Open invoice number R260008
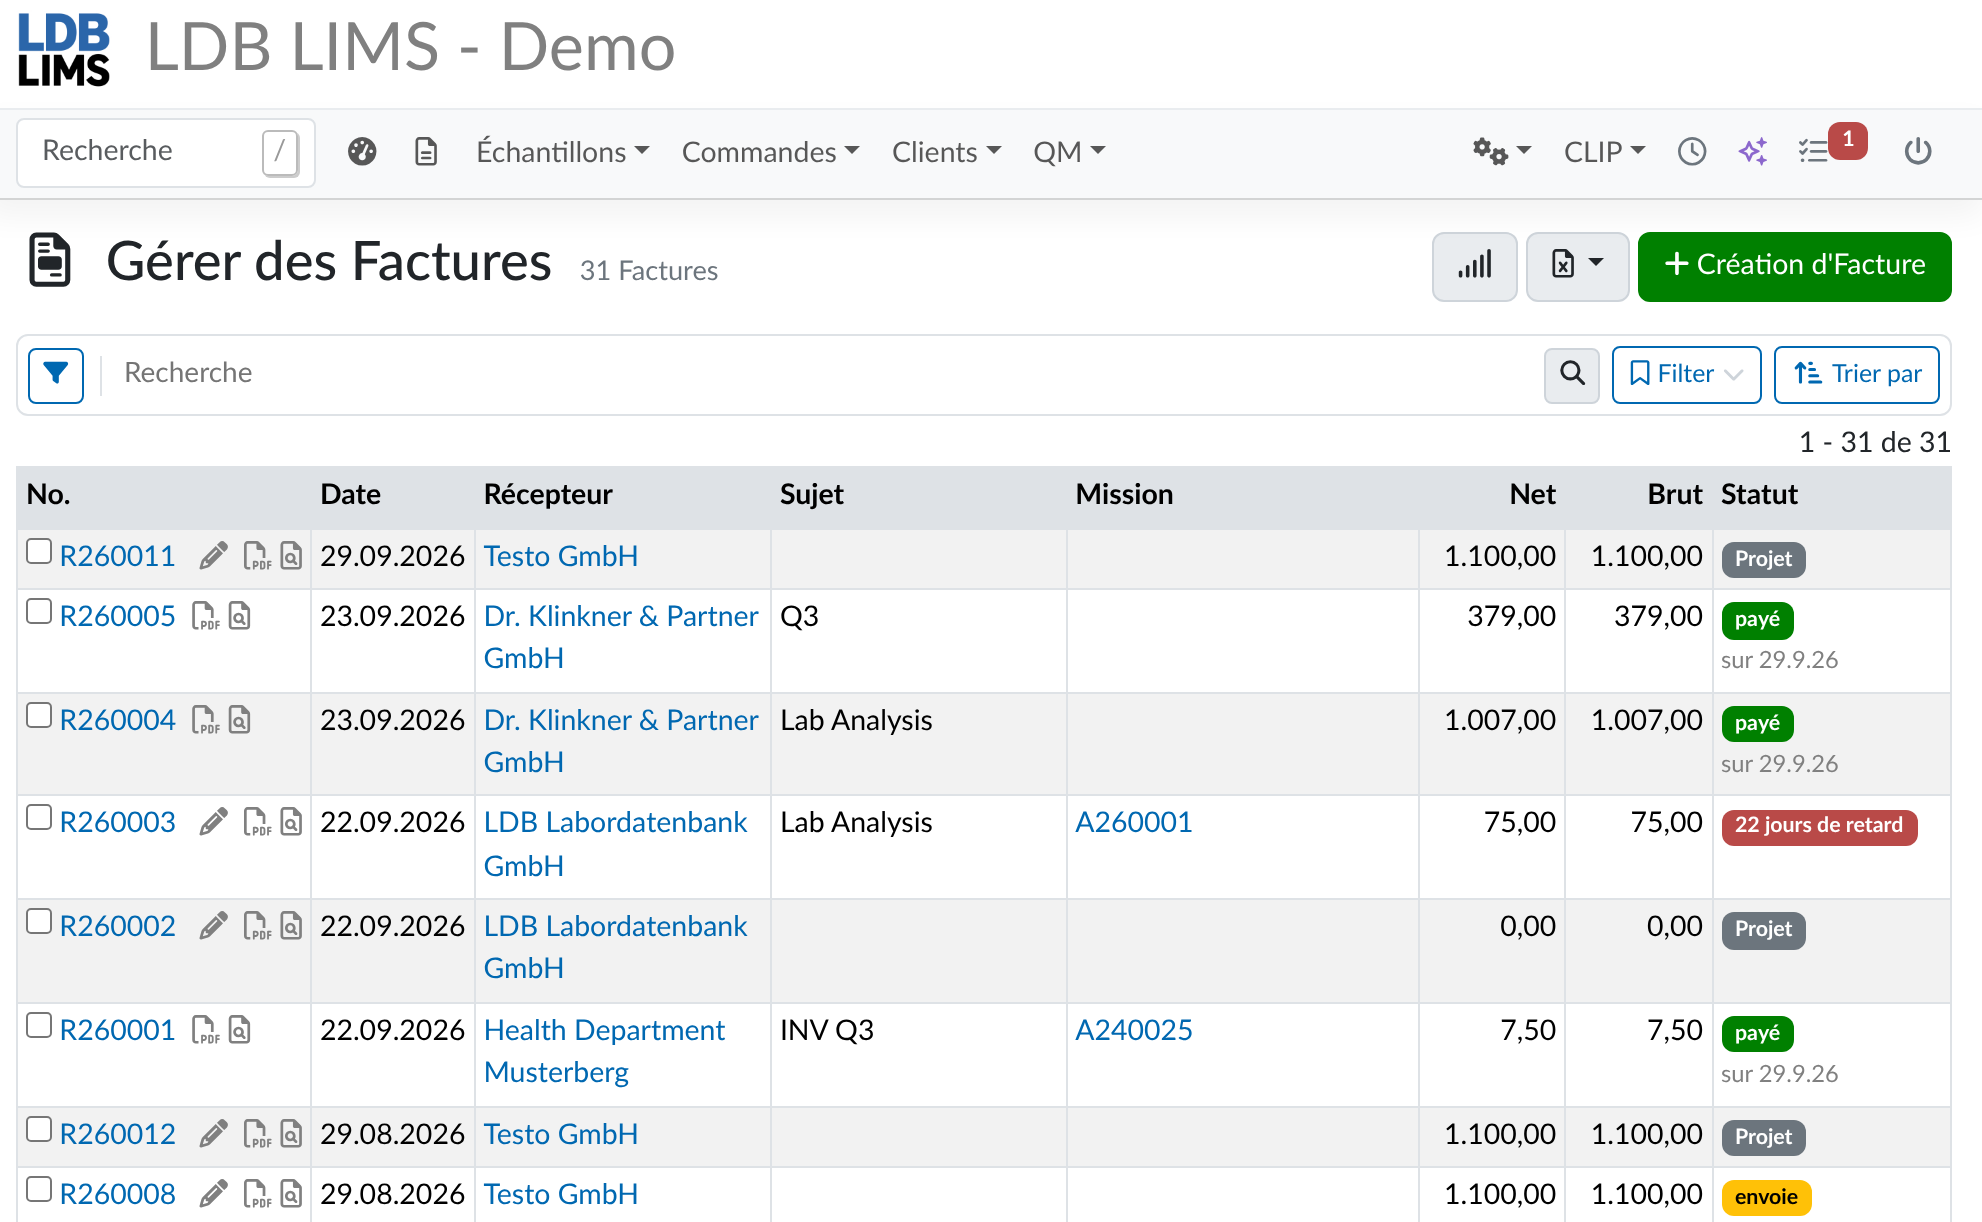The height and width of the screenshot is (1222, 1982). (118, 1194)
